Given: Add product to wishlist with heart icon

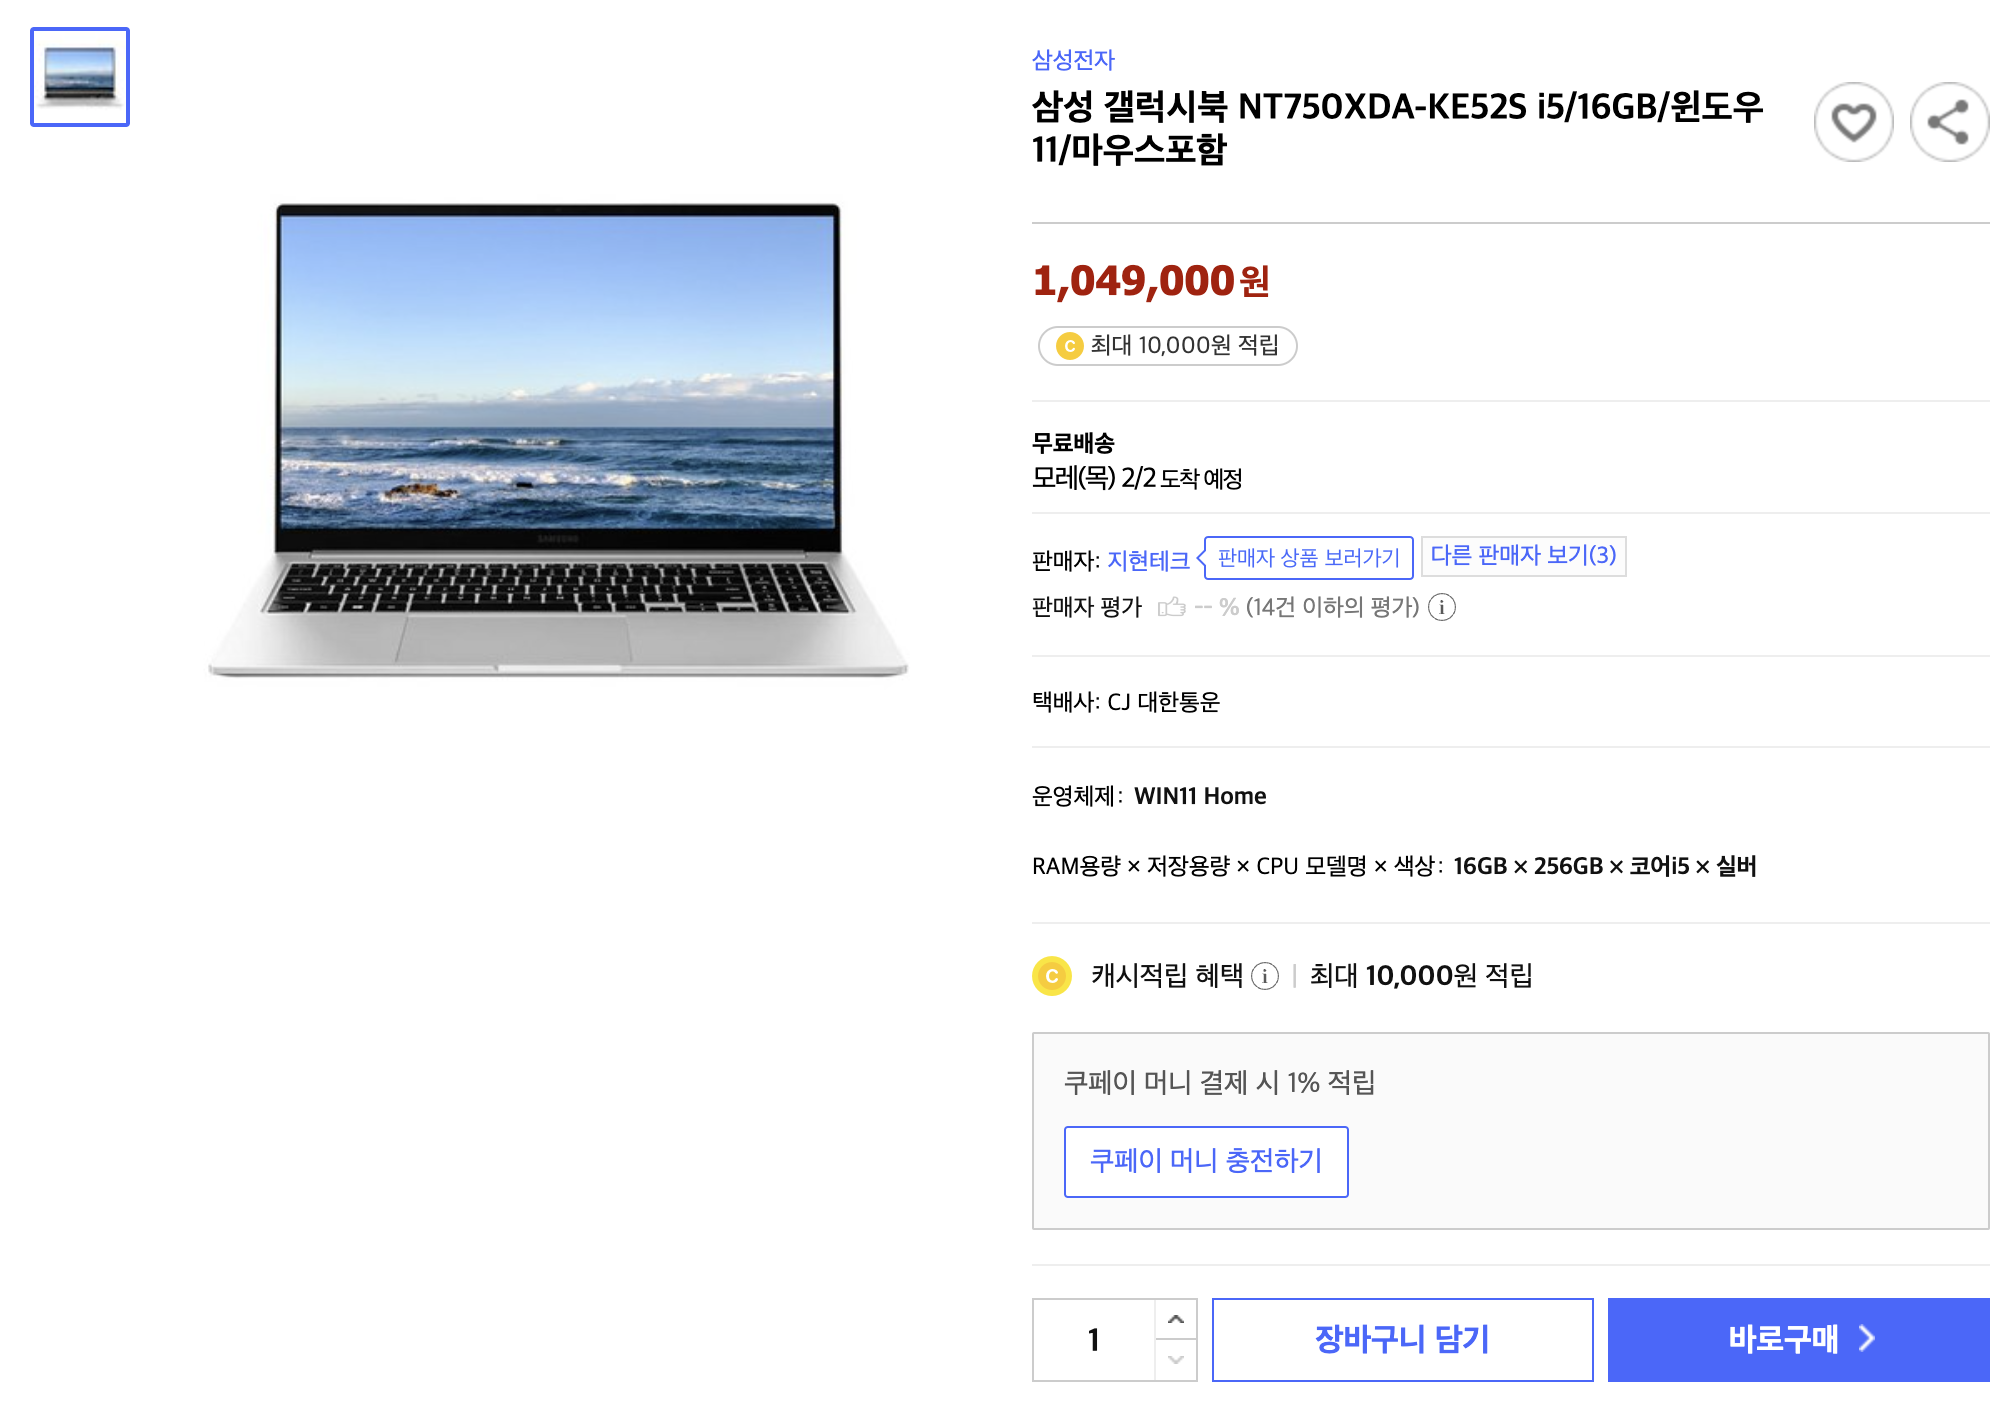Looking at the screenshot, I should pyautogui.click(x=1853, y=123).
